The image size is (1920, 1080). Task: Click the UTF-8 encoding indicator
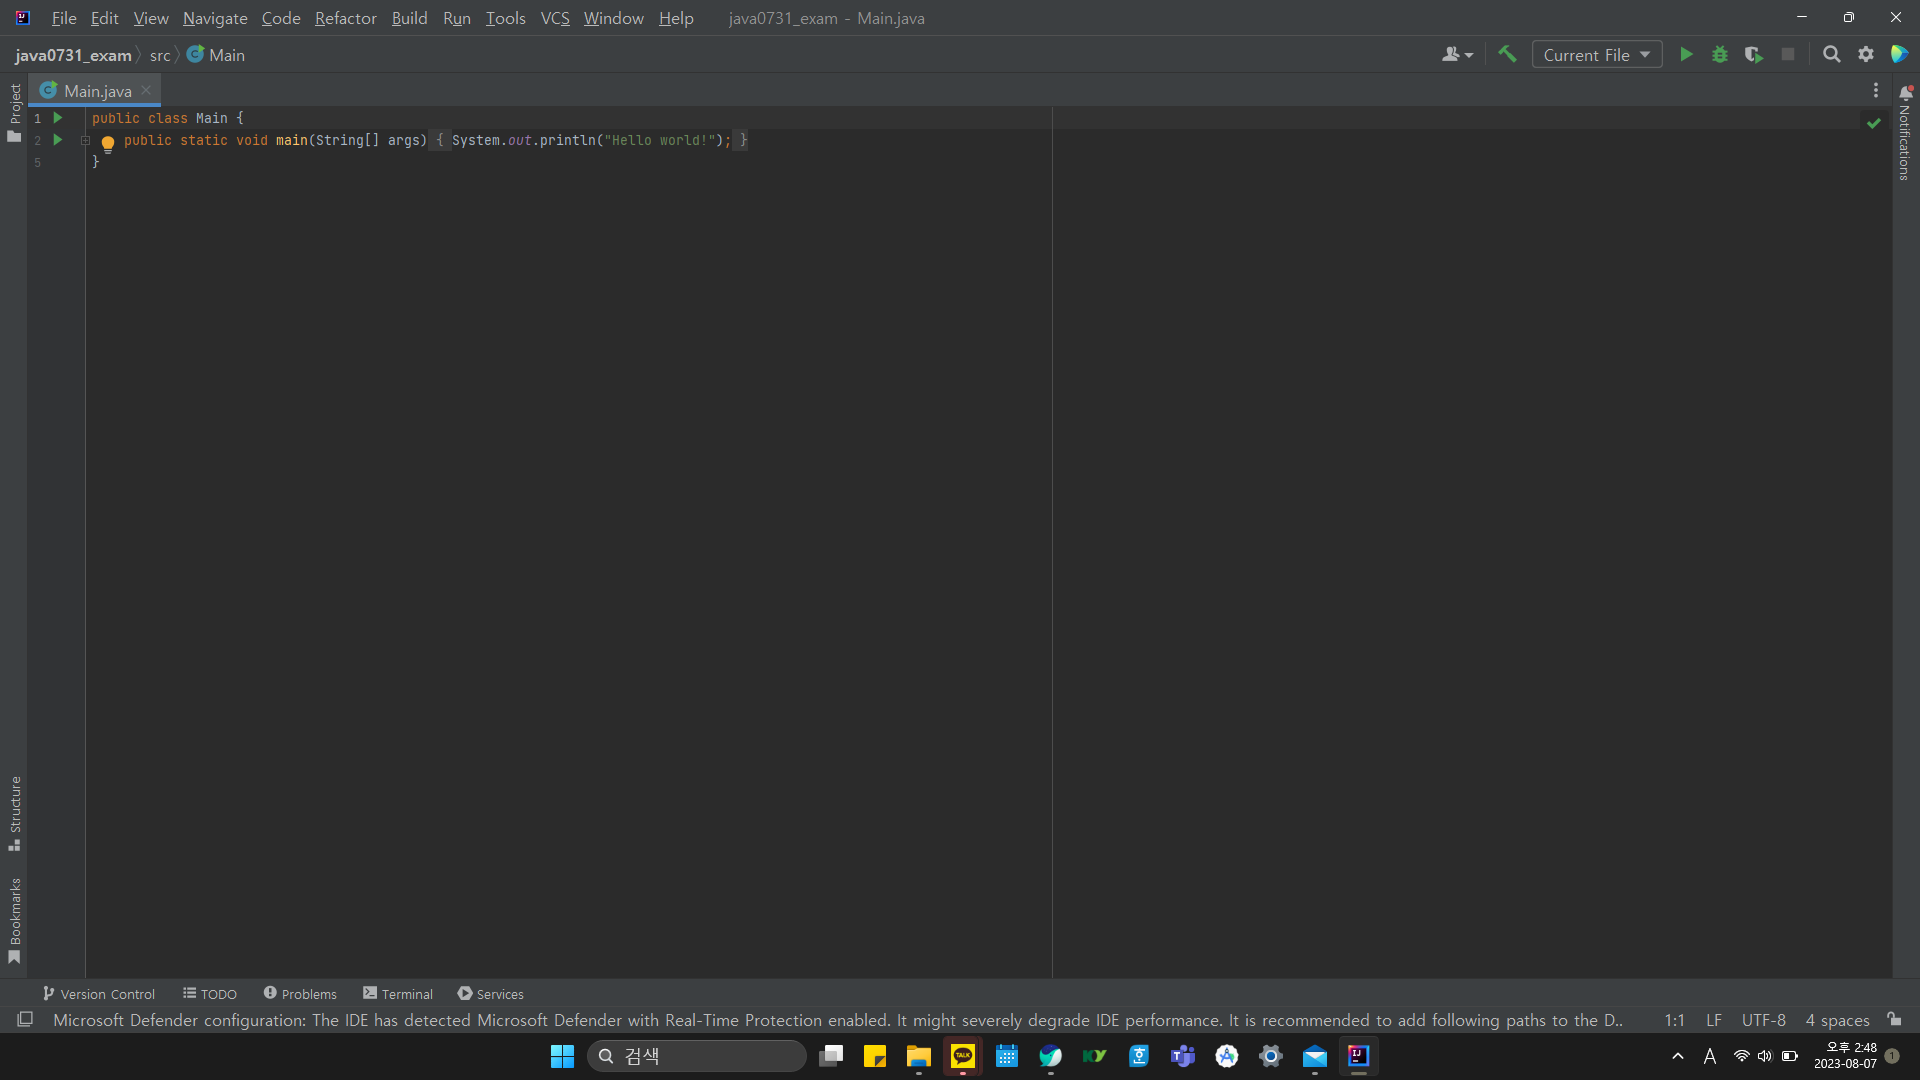(1763, 1020)
